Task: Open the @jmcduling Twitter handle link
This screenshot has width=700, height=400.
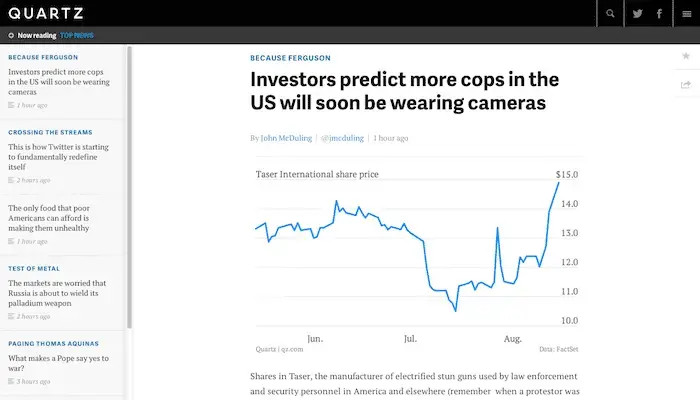Action: click(344, 138)
